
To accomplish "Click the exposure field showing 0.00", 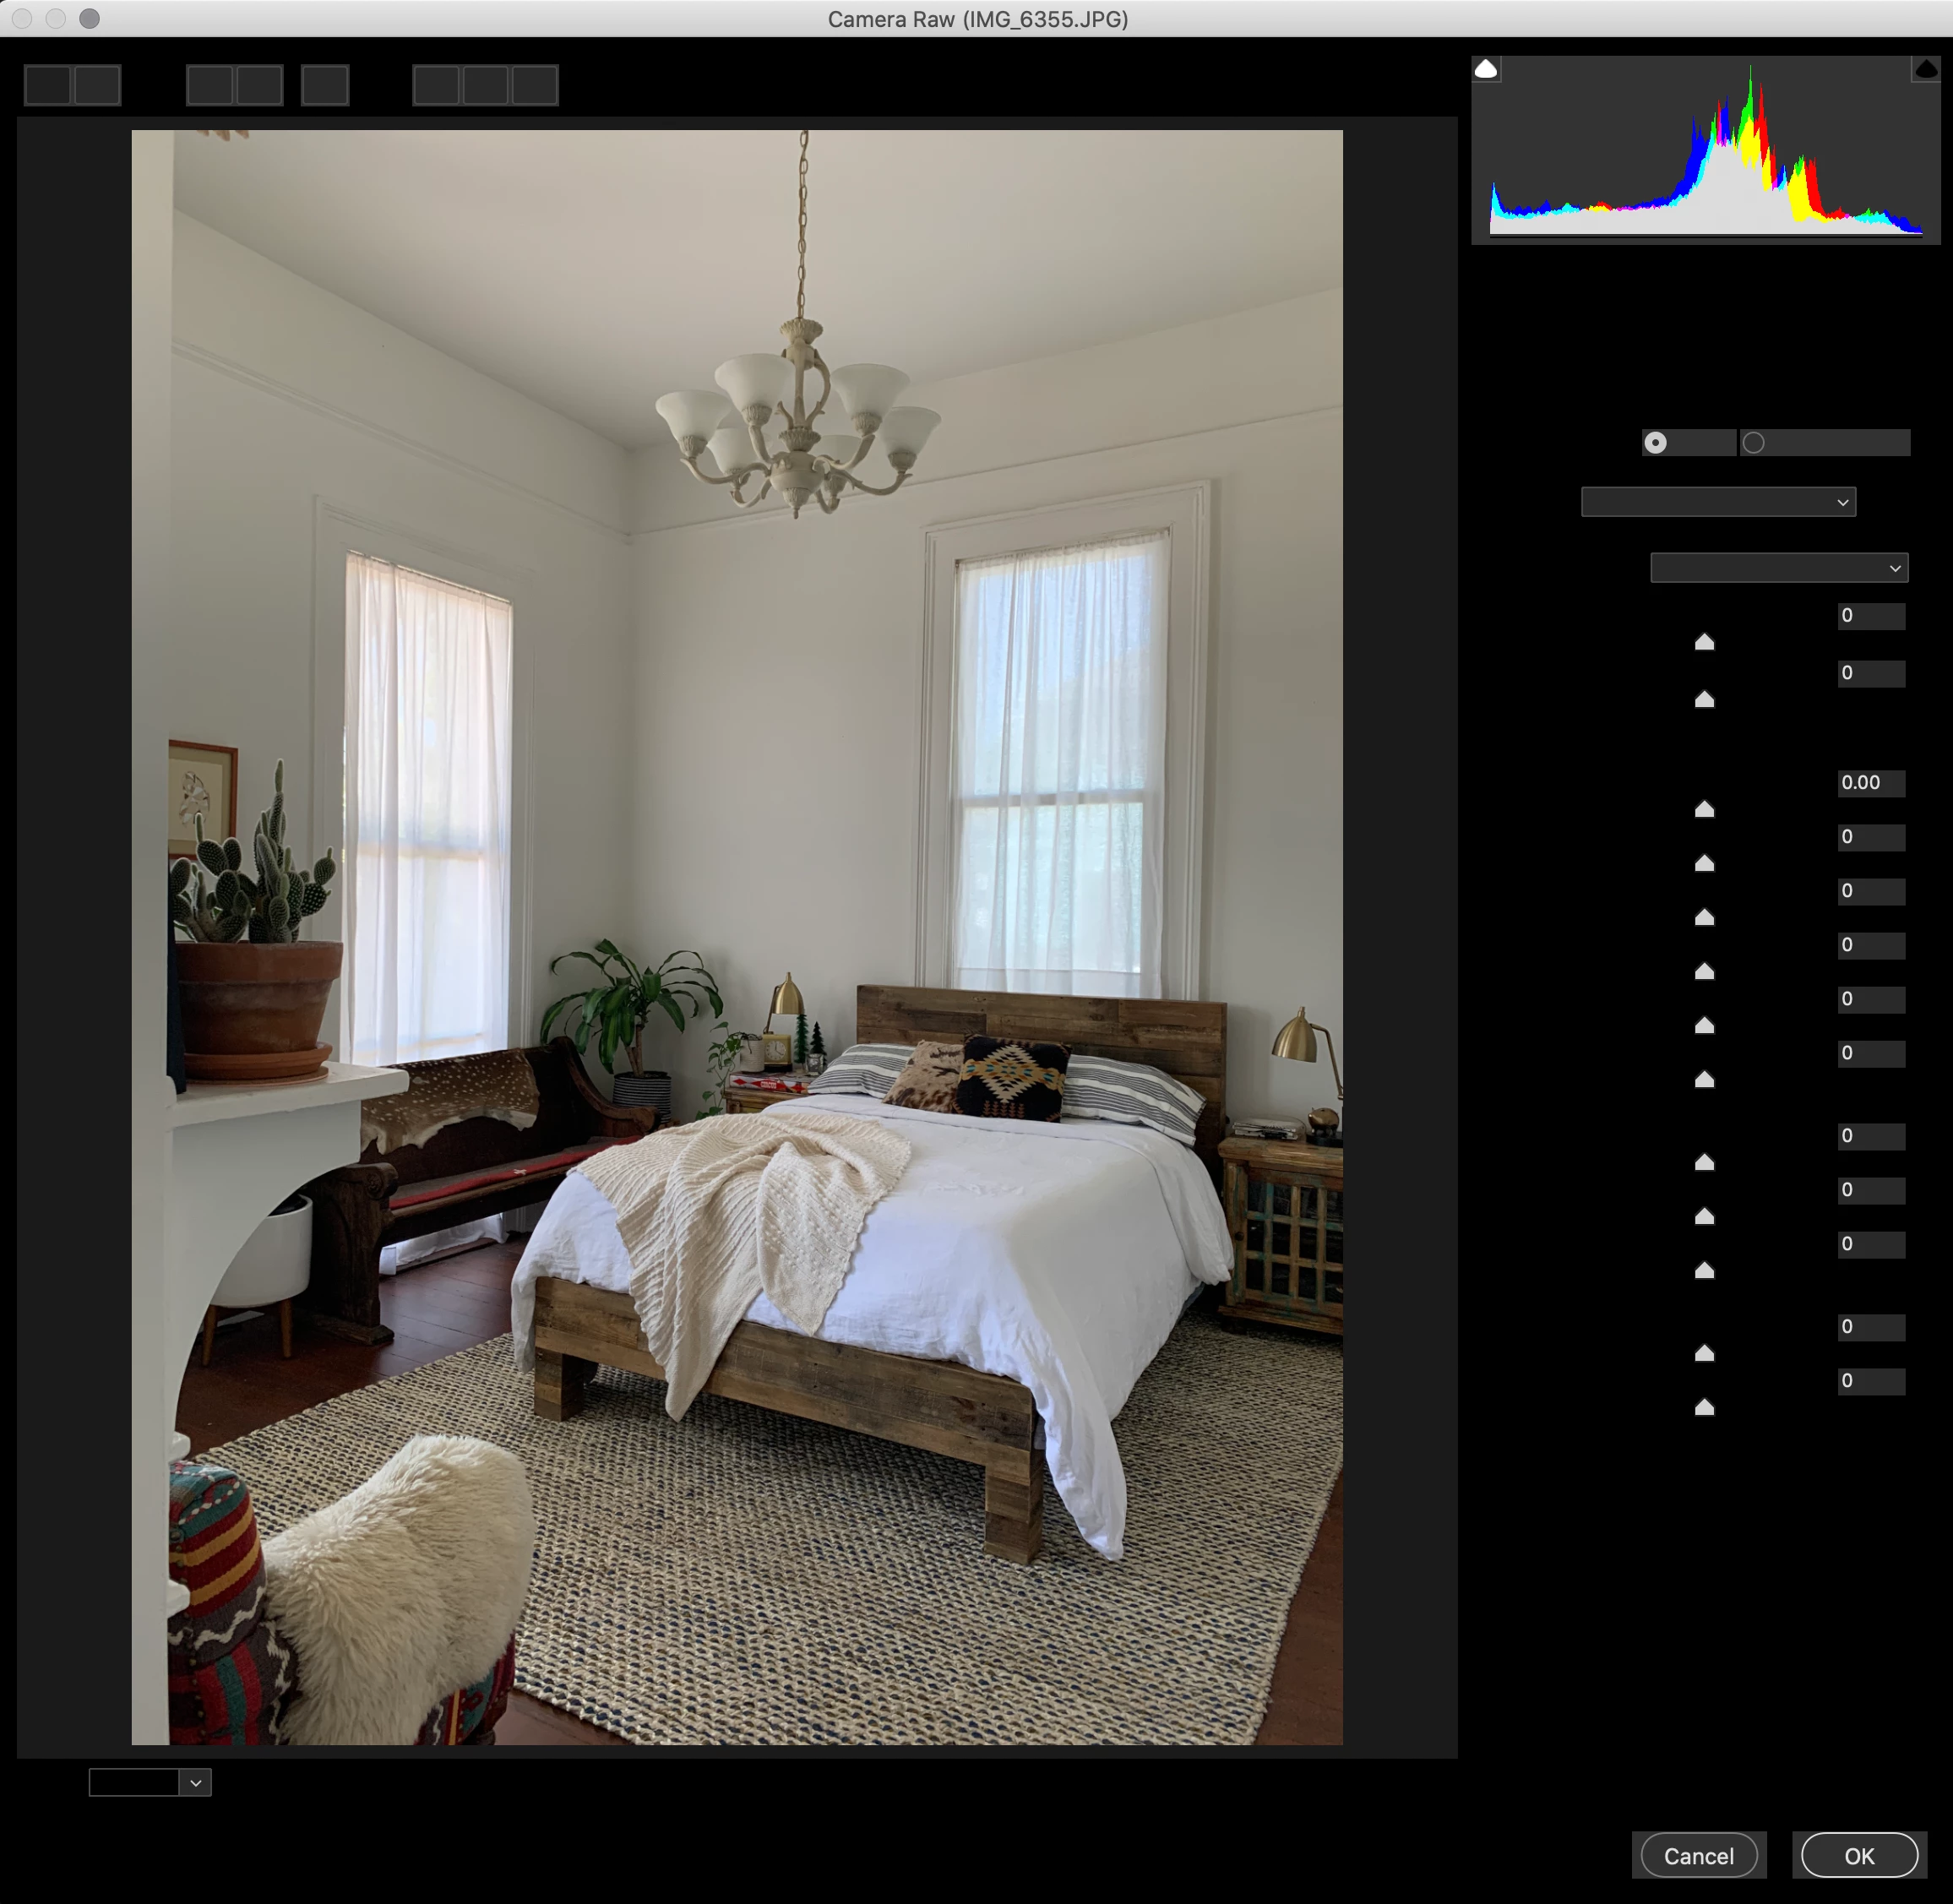I will (1870, 783).
